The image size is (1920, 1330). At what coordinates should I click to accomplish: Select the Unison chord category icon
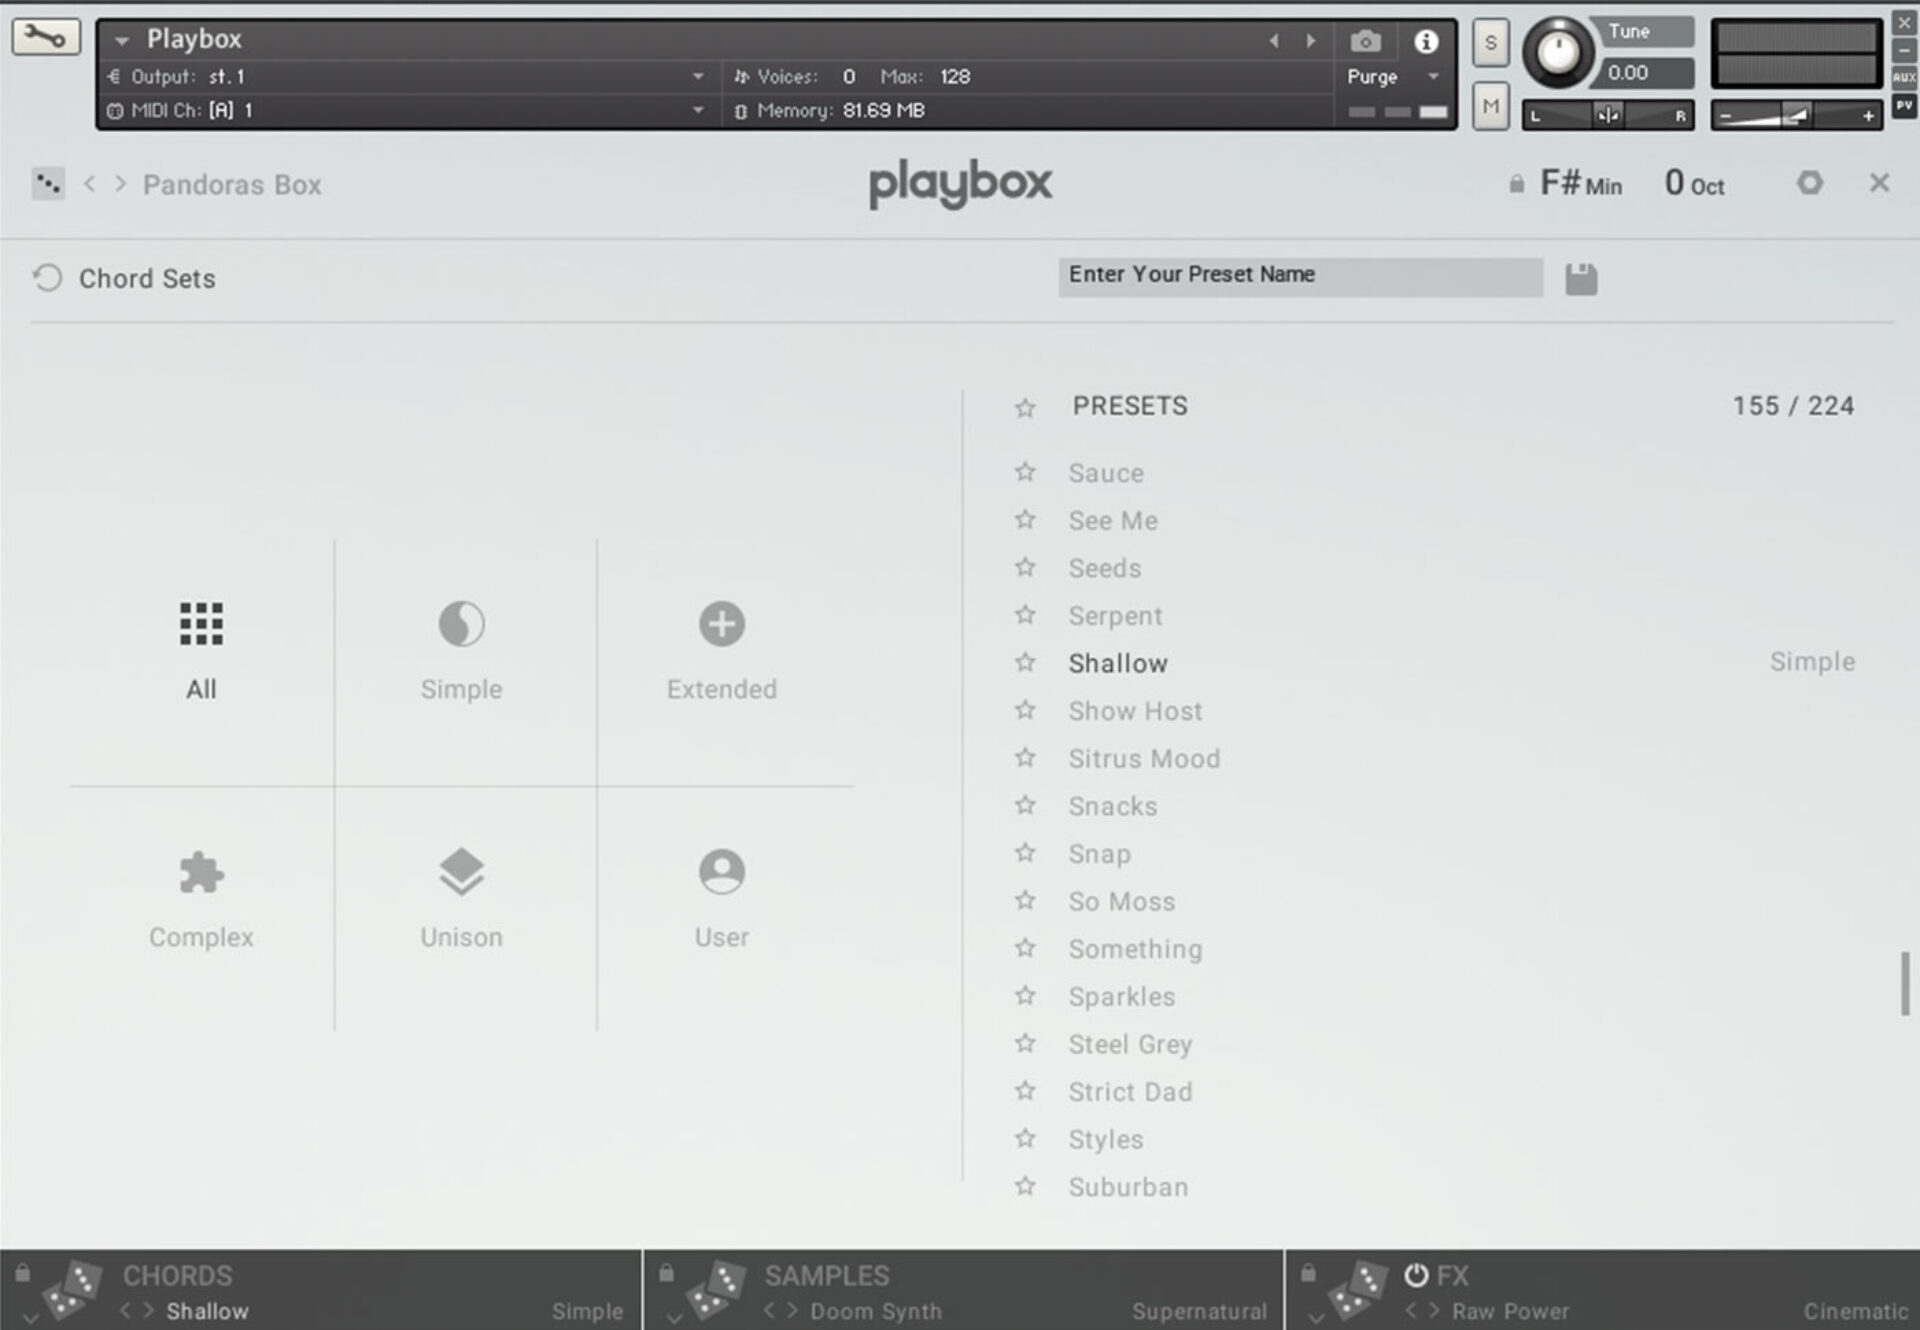pos(461,871)
